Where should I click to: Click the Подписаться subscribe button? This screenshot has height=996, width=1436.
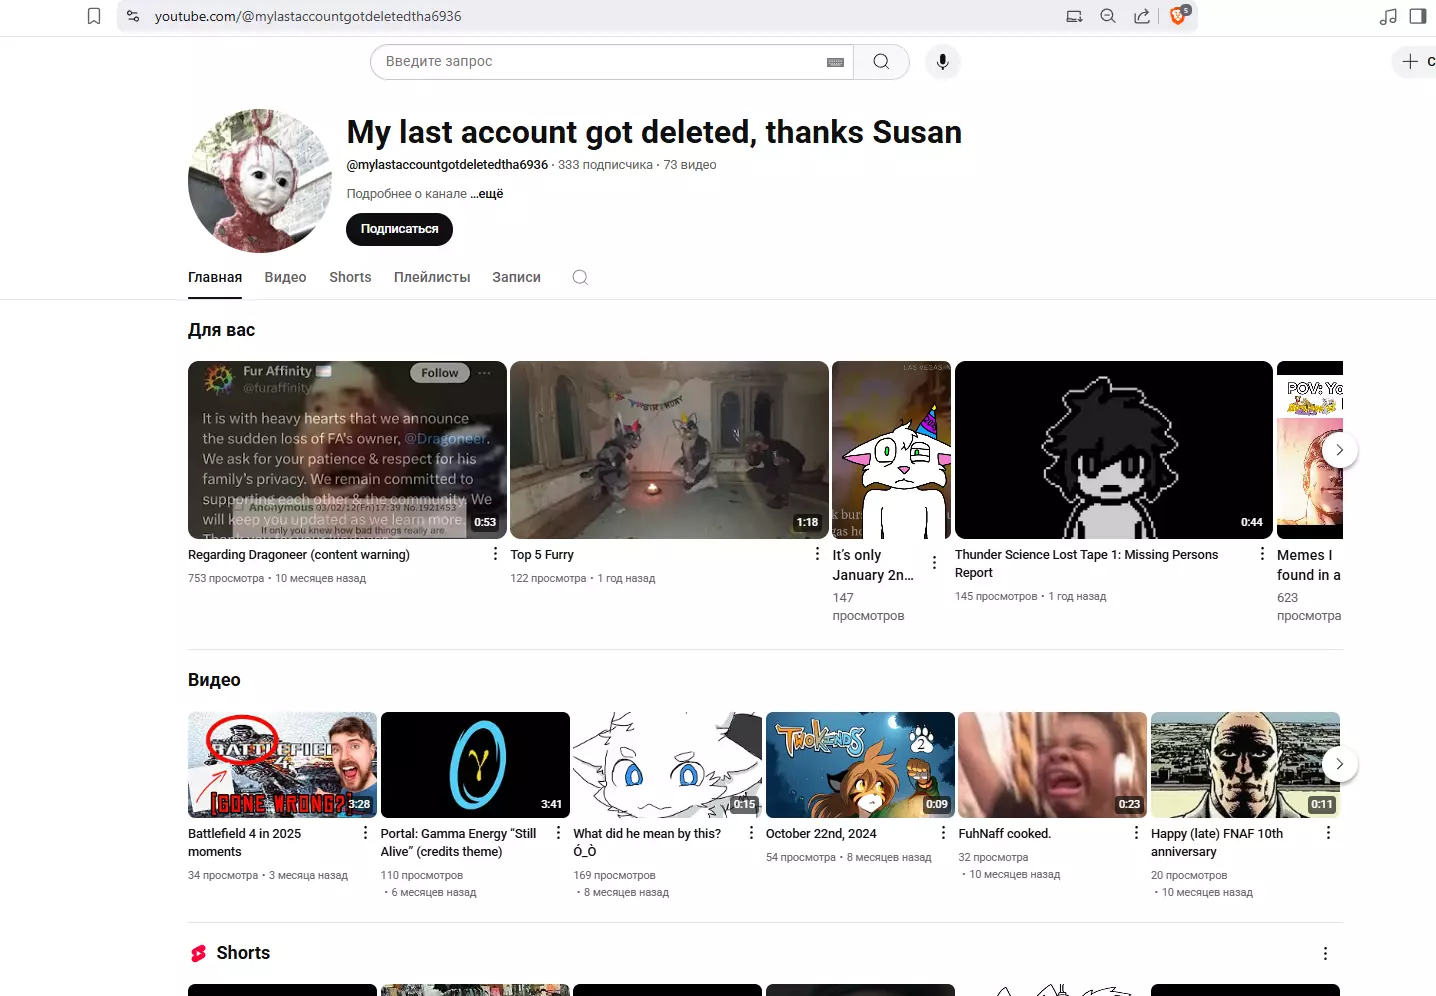(x=399, y=229)
